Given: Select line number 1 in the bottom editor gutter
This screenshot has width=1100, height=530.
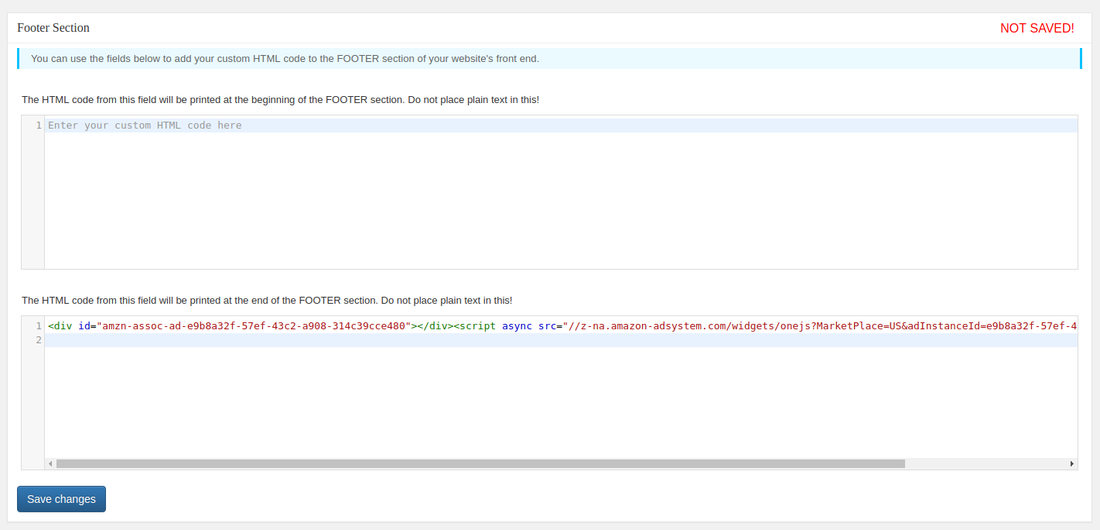Looking at the screenshot, I should pos(39,326).
